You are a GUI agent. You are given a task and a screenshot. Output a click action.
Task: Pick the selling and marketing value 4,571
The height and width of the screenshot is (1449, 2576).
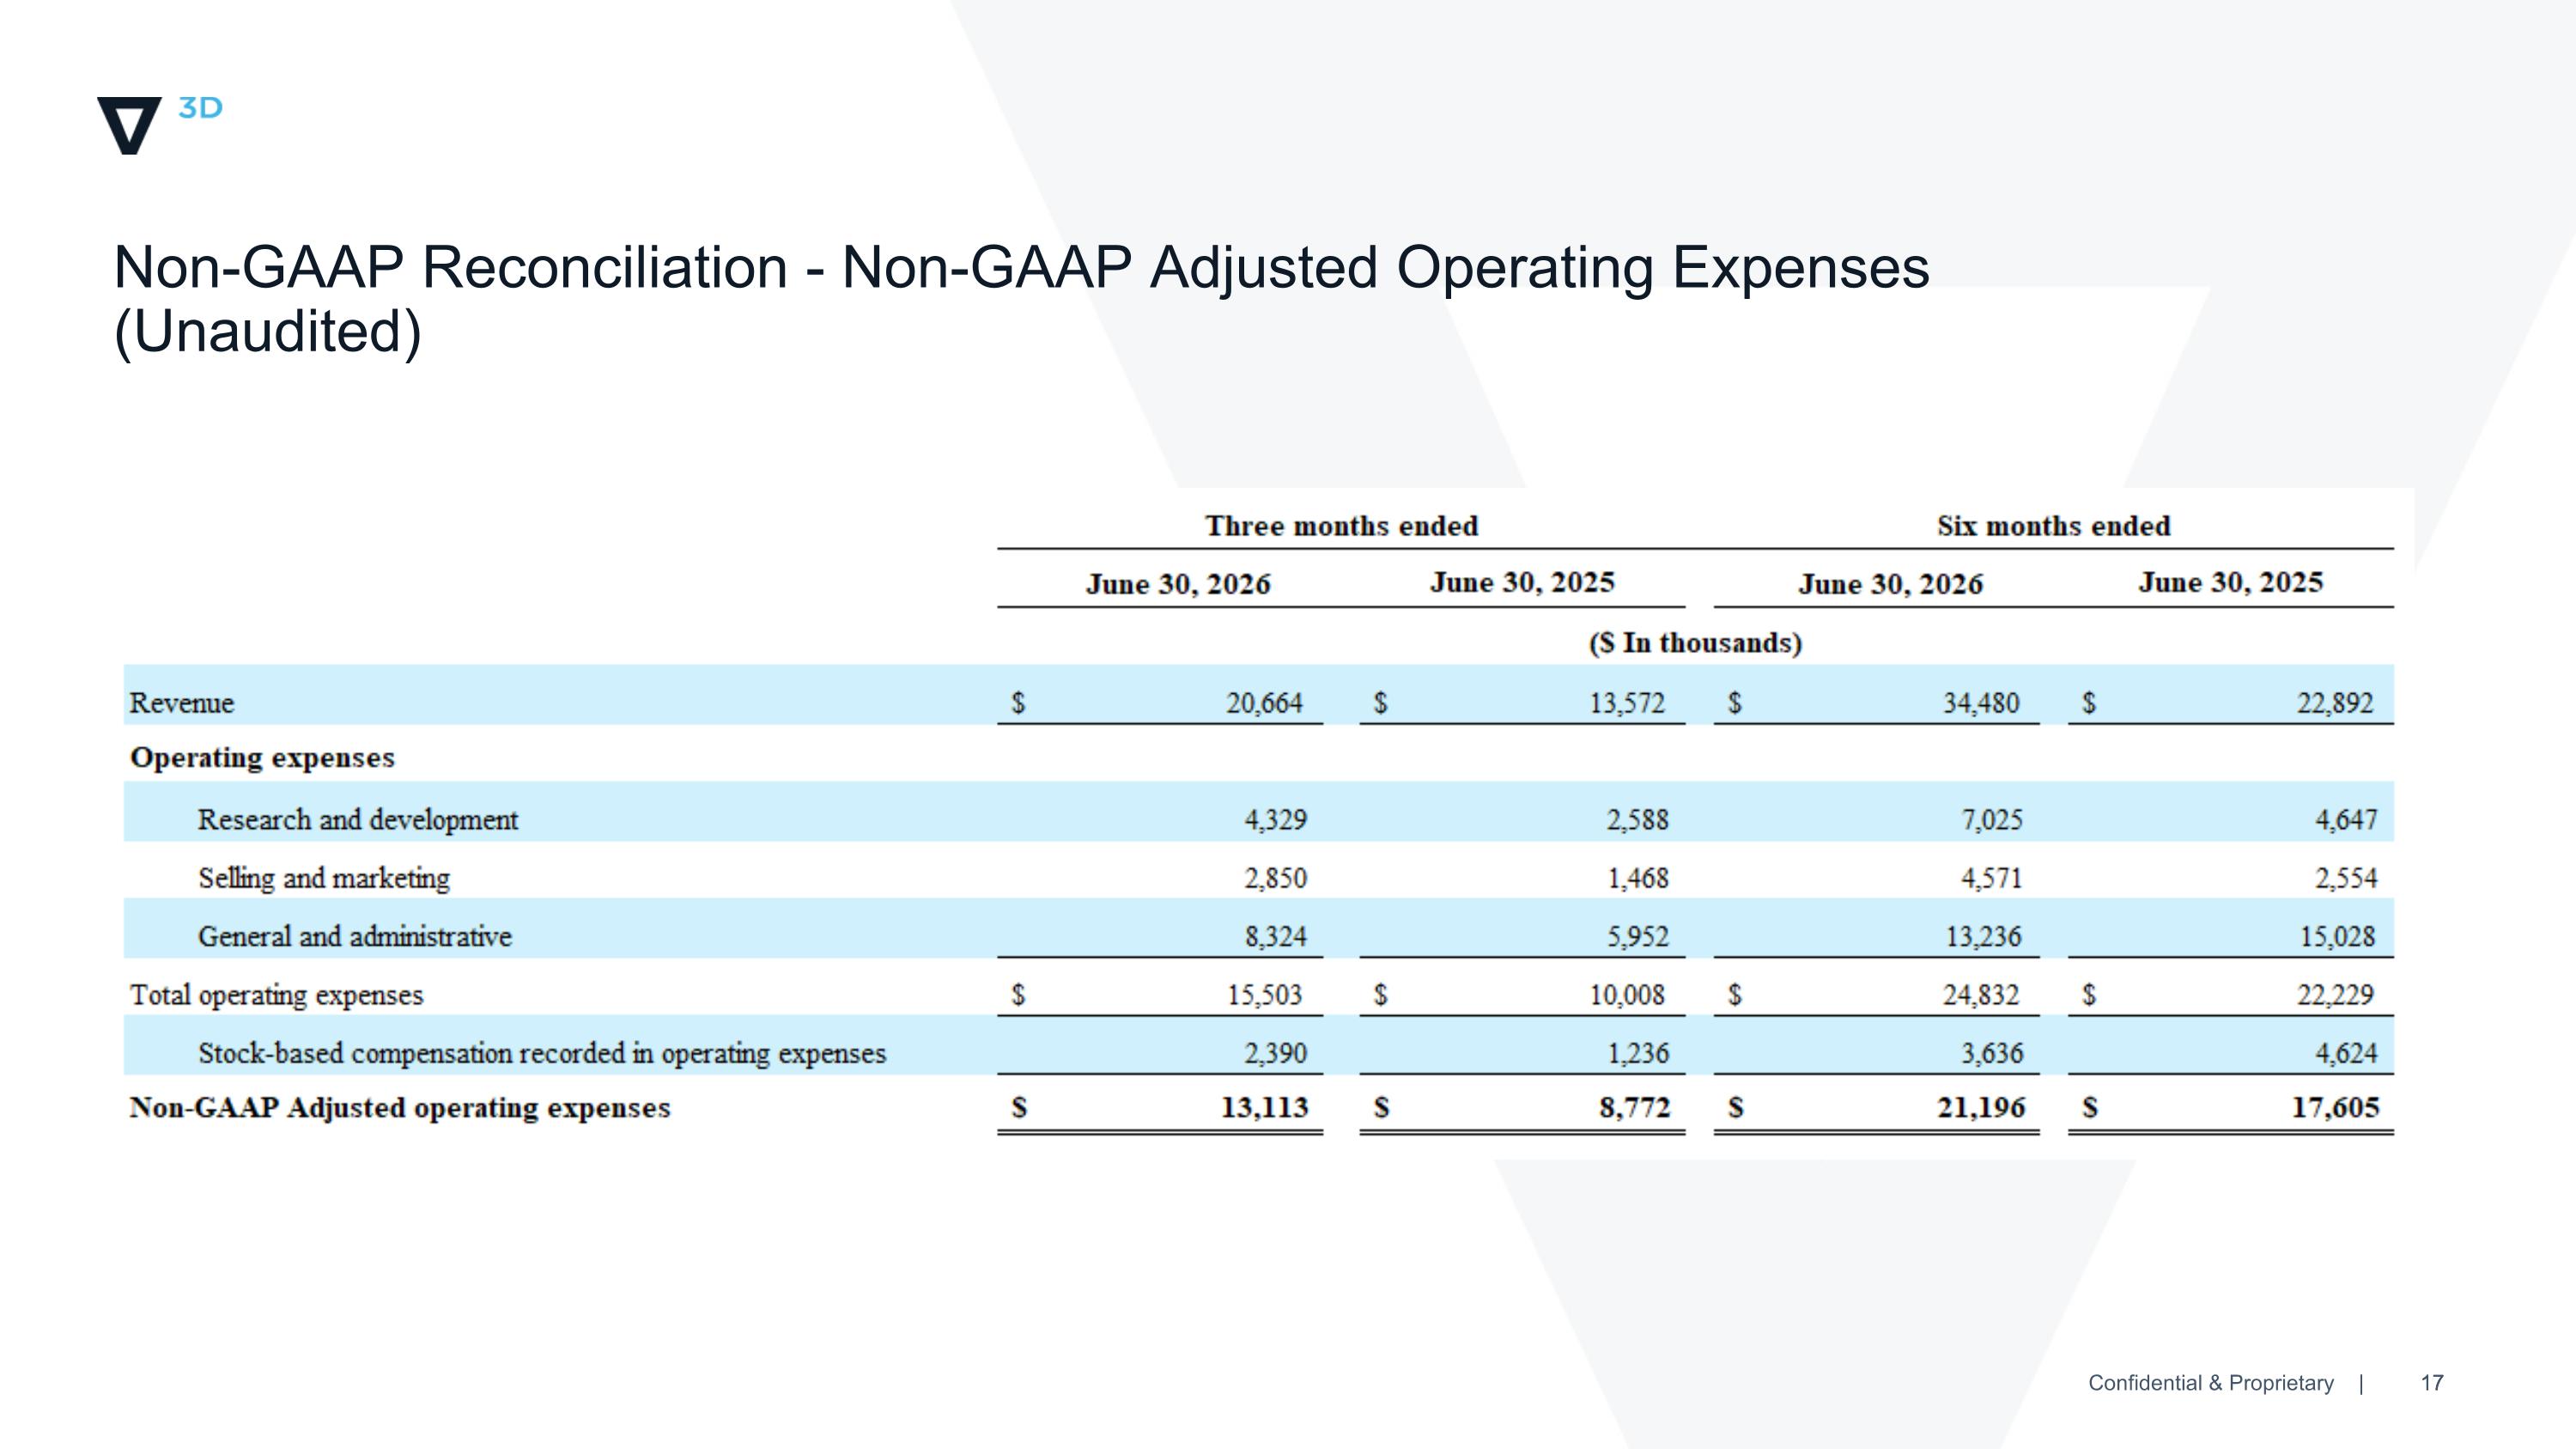coord(1992,878)
